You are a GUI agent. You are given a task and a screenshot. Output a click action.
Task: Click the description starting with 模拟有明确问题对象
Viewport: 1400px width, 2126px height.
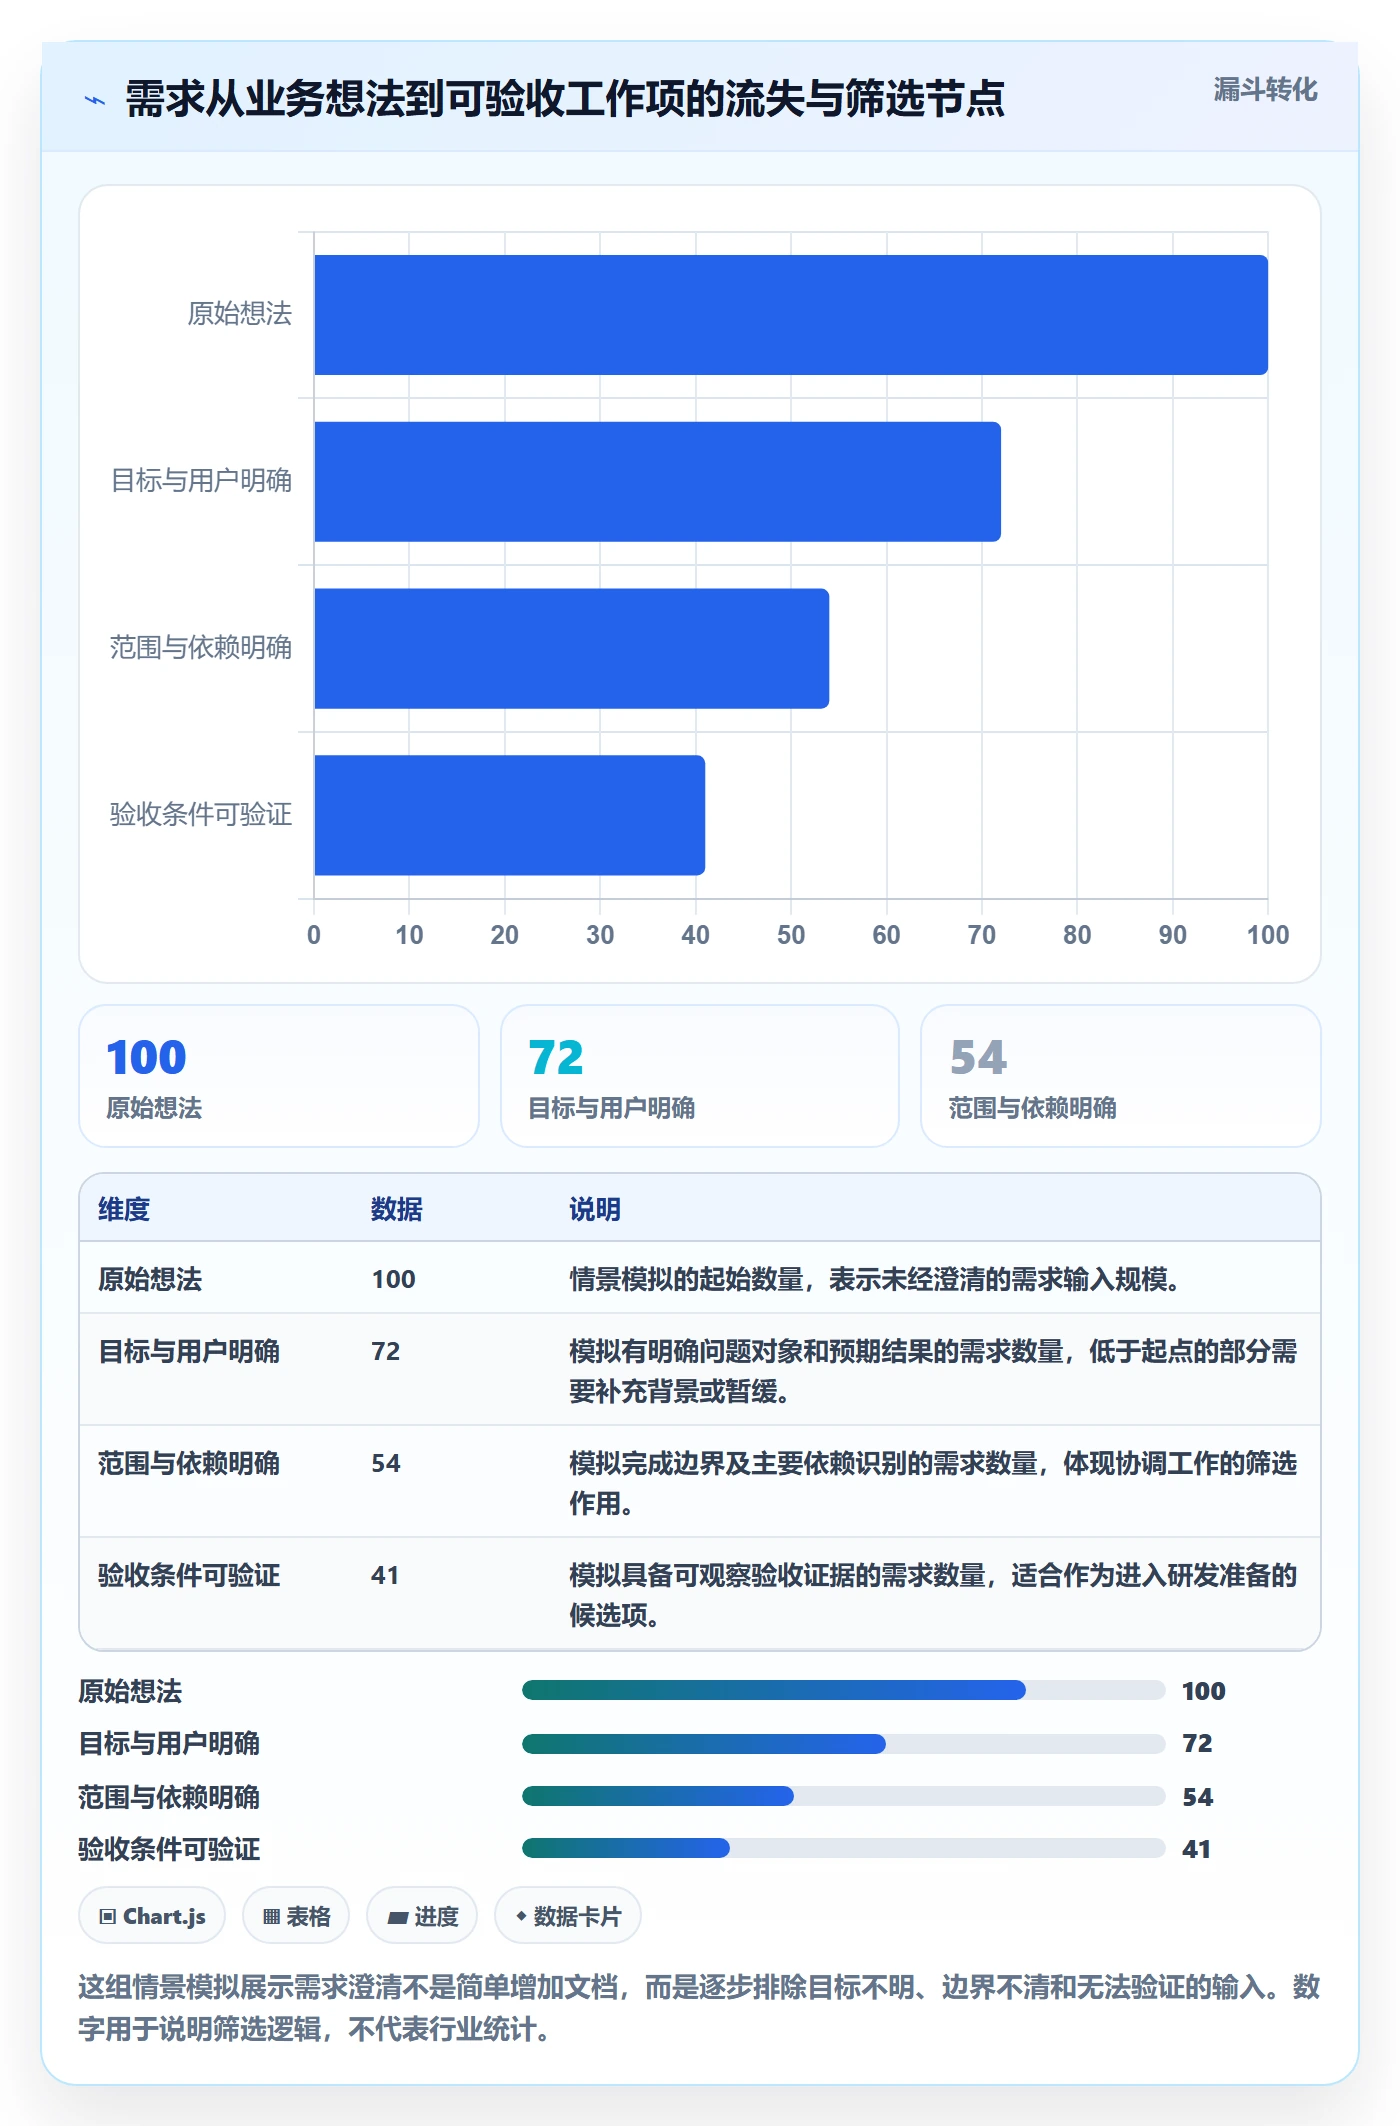(933, 1371)
